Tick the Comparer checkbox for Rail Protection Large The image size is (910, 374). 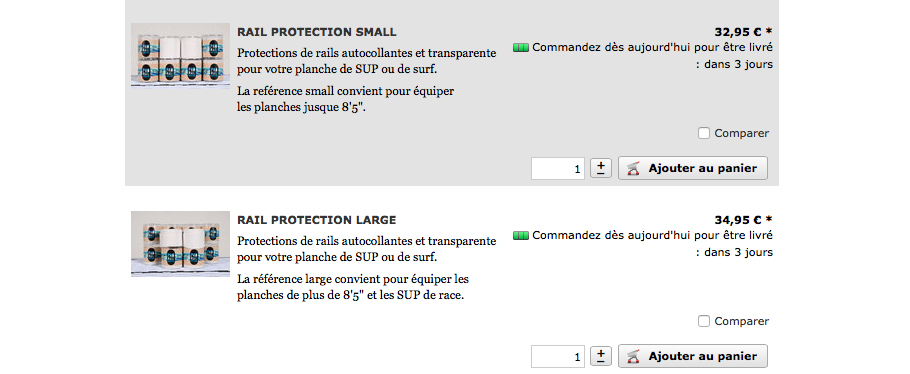(704, 321)
